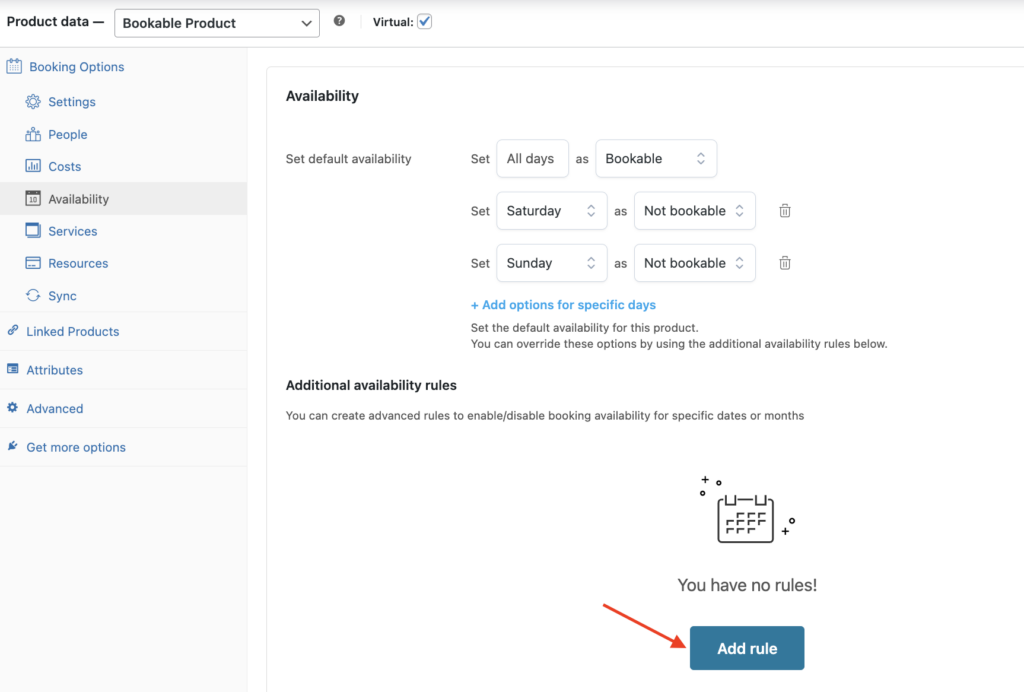Click Add options for specific days link
Viewport: 1024px width, 692px height.
coord(563,305)
